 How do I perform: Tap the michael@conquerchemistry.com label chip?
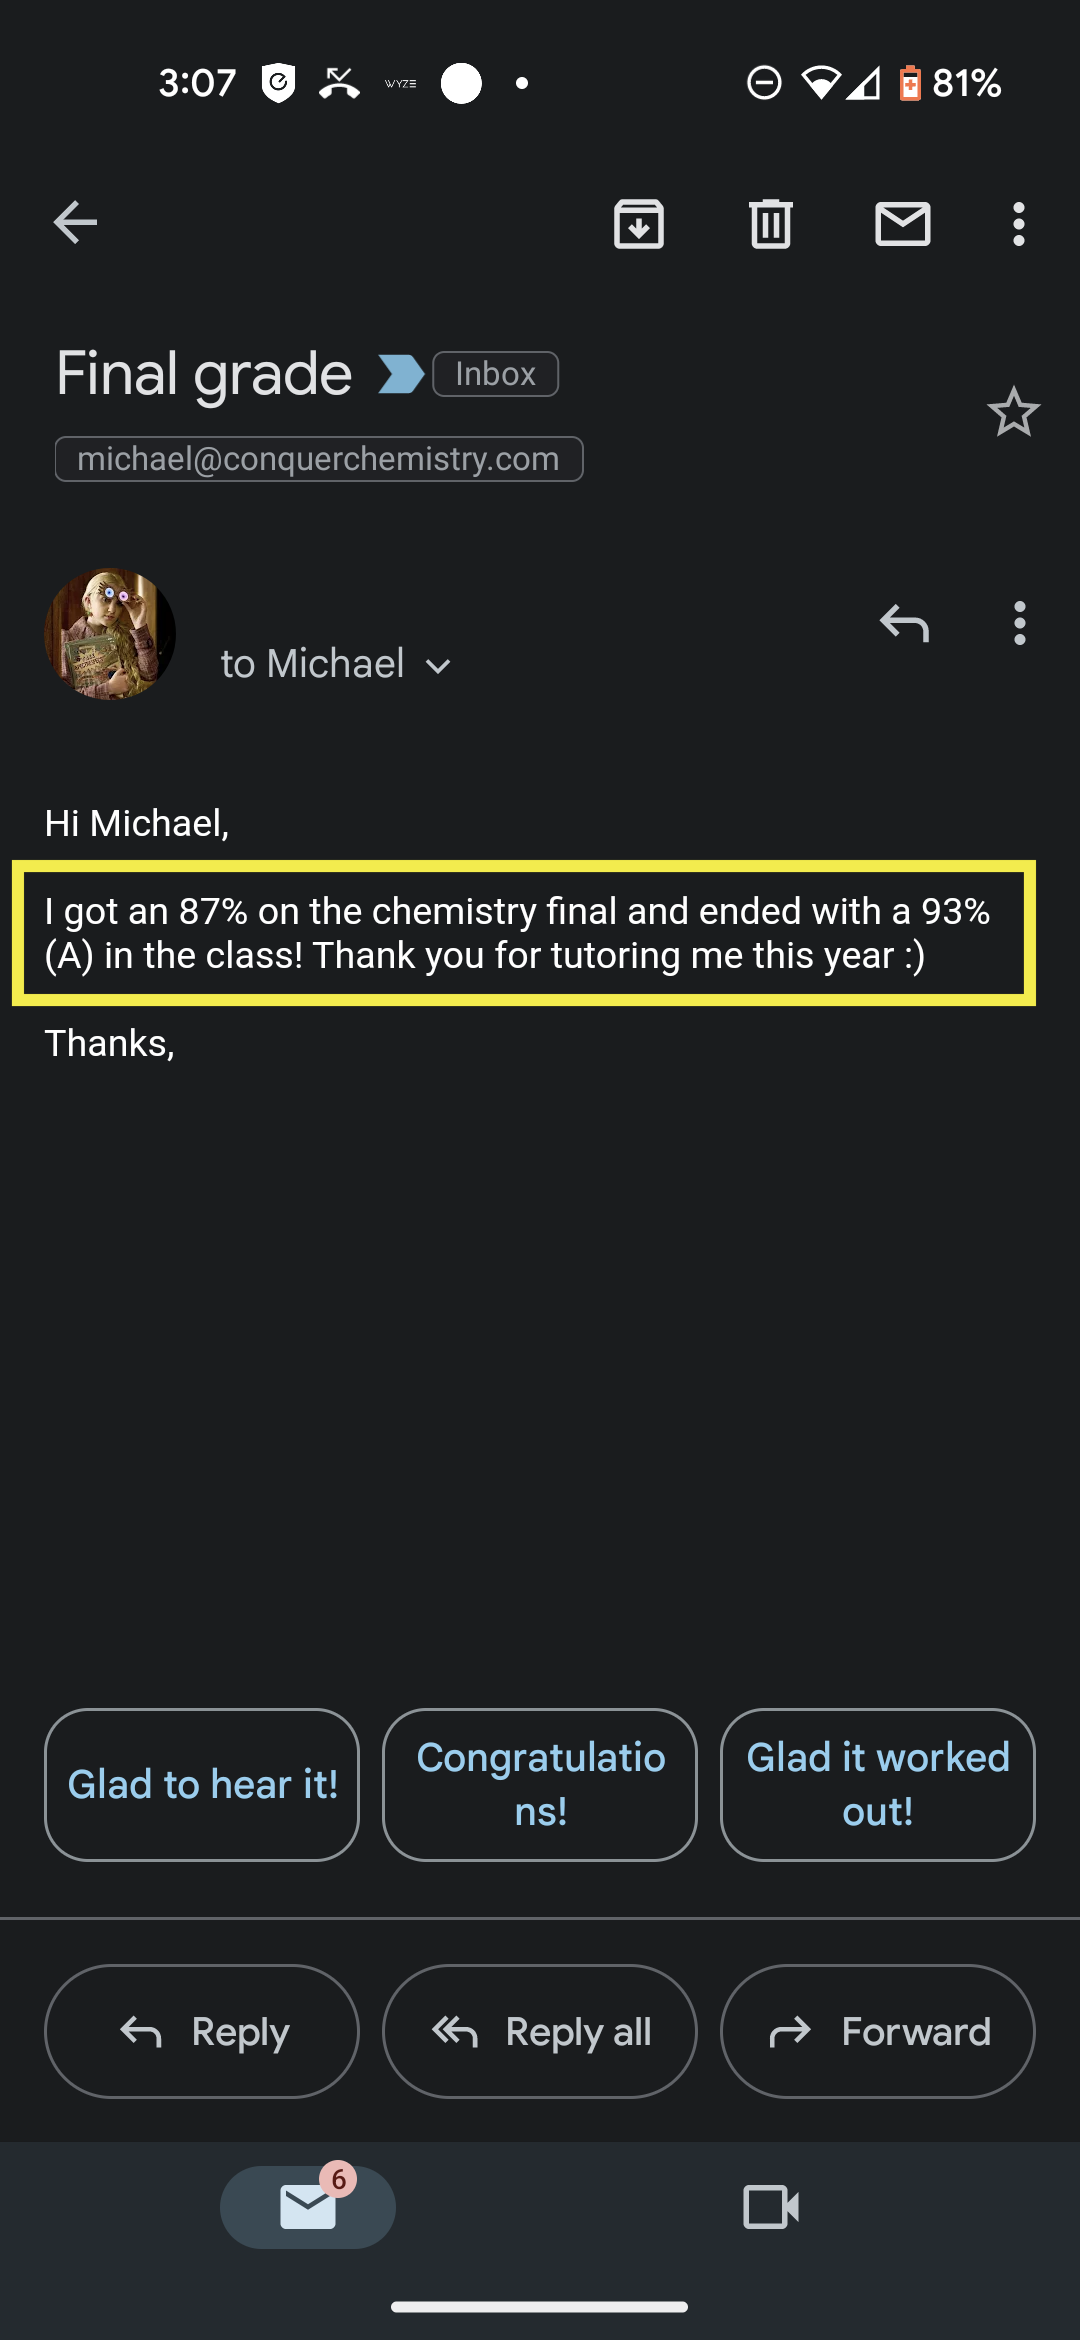(x=319, y=459)
